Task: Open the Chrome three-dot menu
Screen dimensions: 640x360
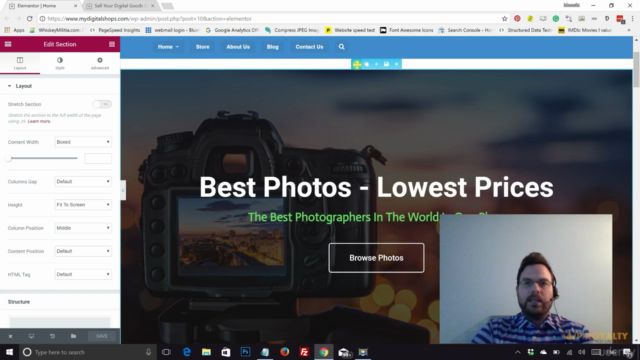Action: [x=632, y=19]
